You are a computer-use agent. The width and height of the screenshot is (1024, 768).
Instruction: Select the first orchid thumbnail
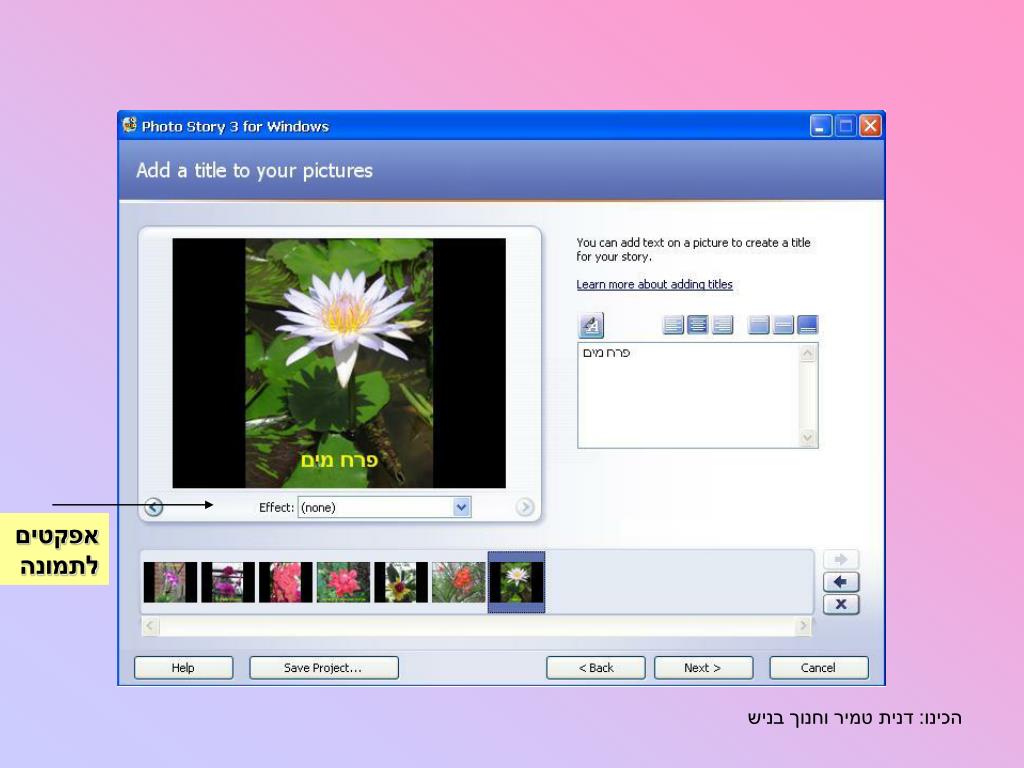[x=170, y=582]
